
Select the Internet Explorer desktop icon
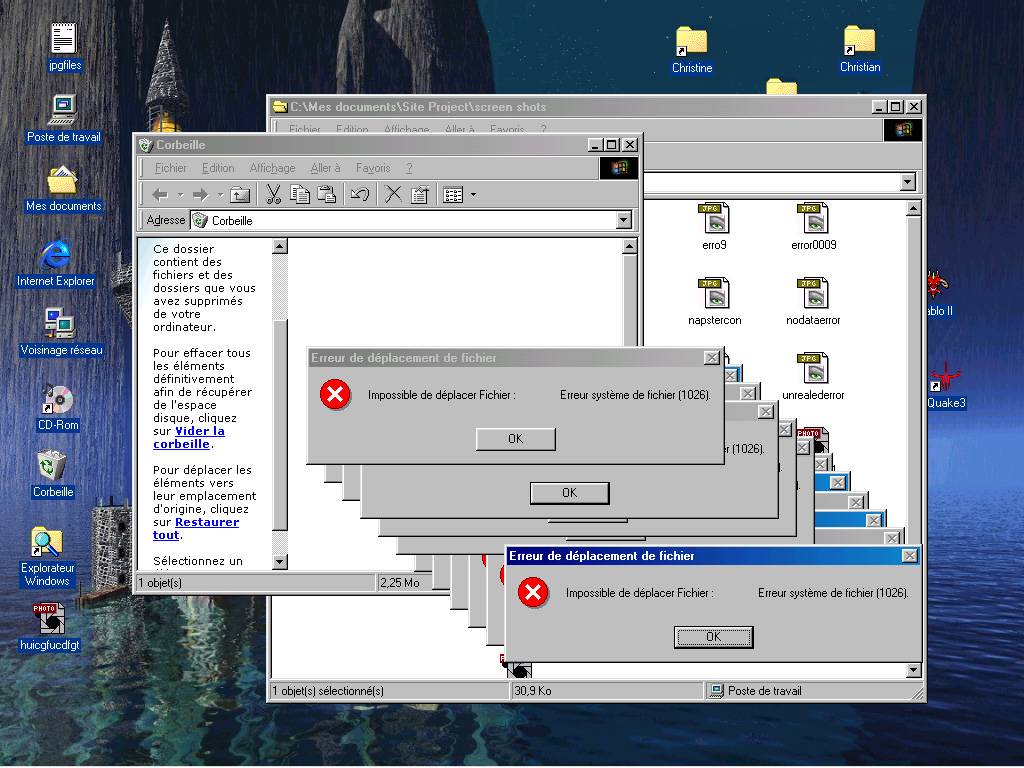pyautogui.click(x=56, y=263)
